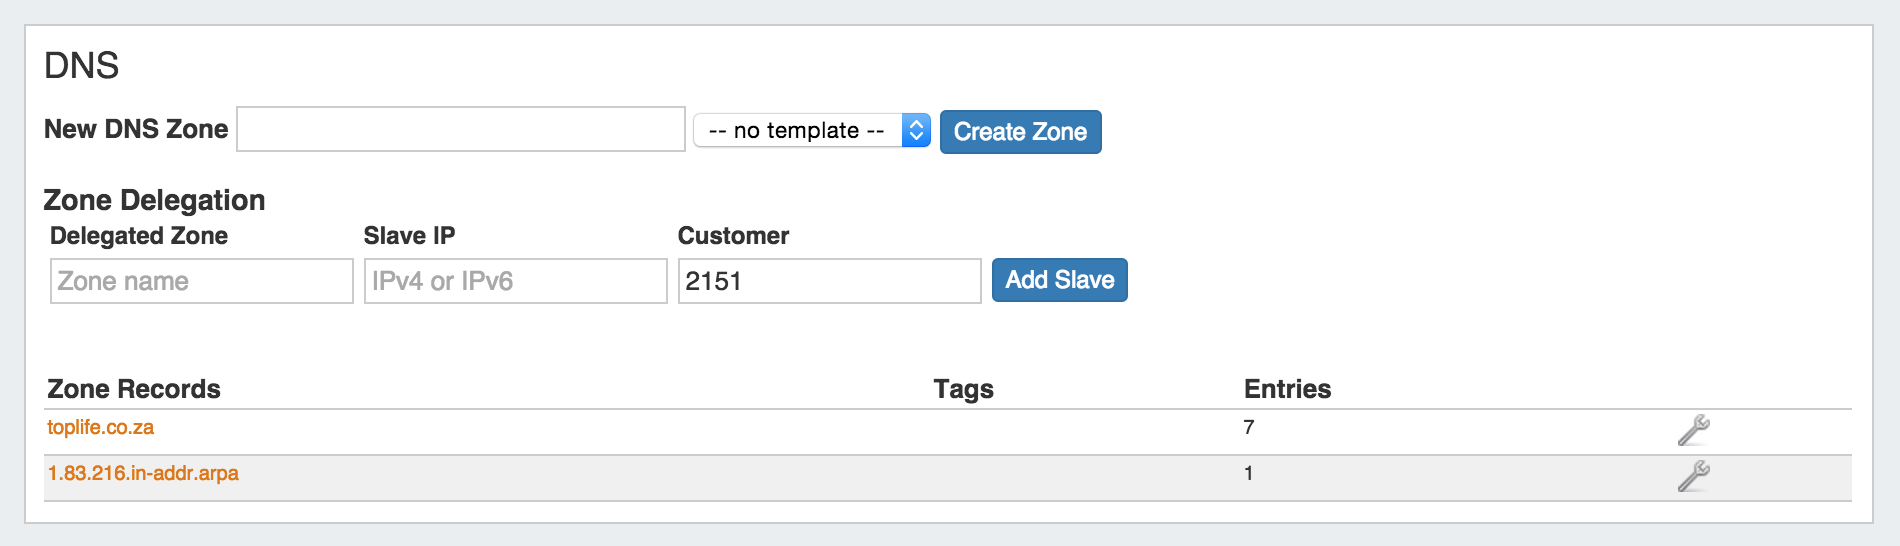1900x546 pixels.
Task: Click the Zone name input field
Action: pyautogui.click(x=201, y=281)
